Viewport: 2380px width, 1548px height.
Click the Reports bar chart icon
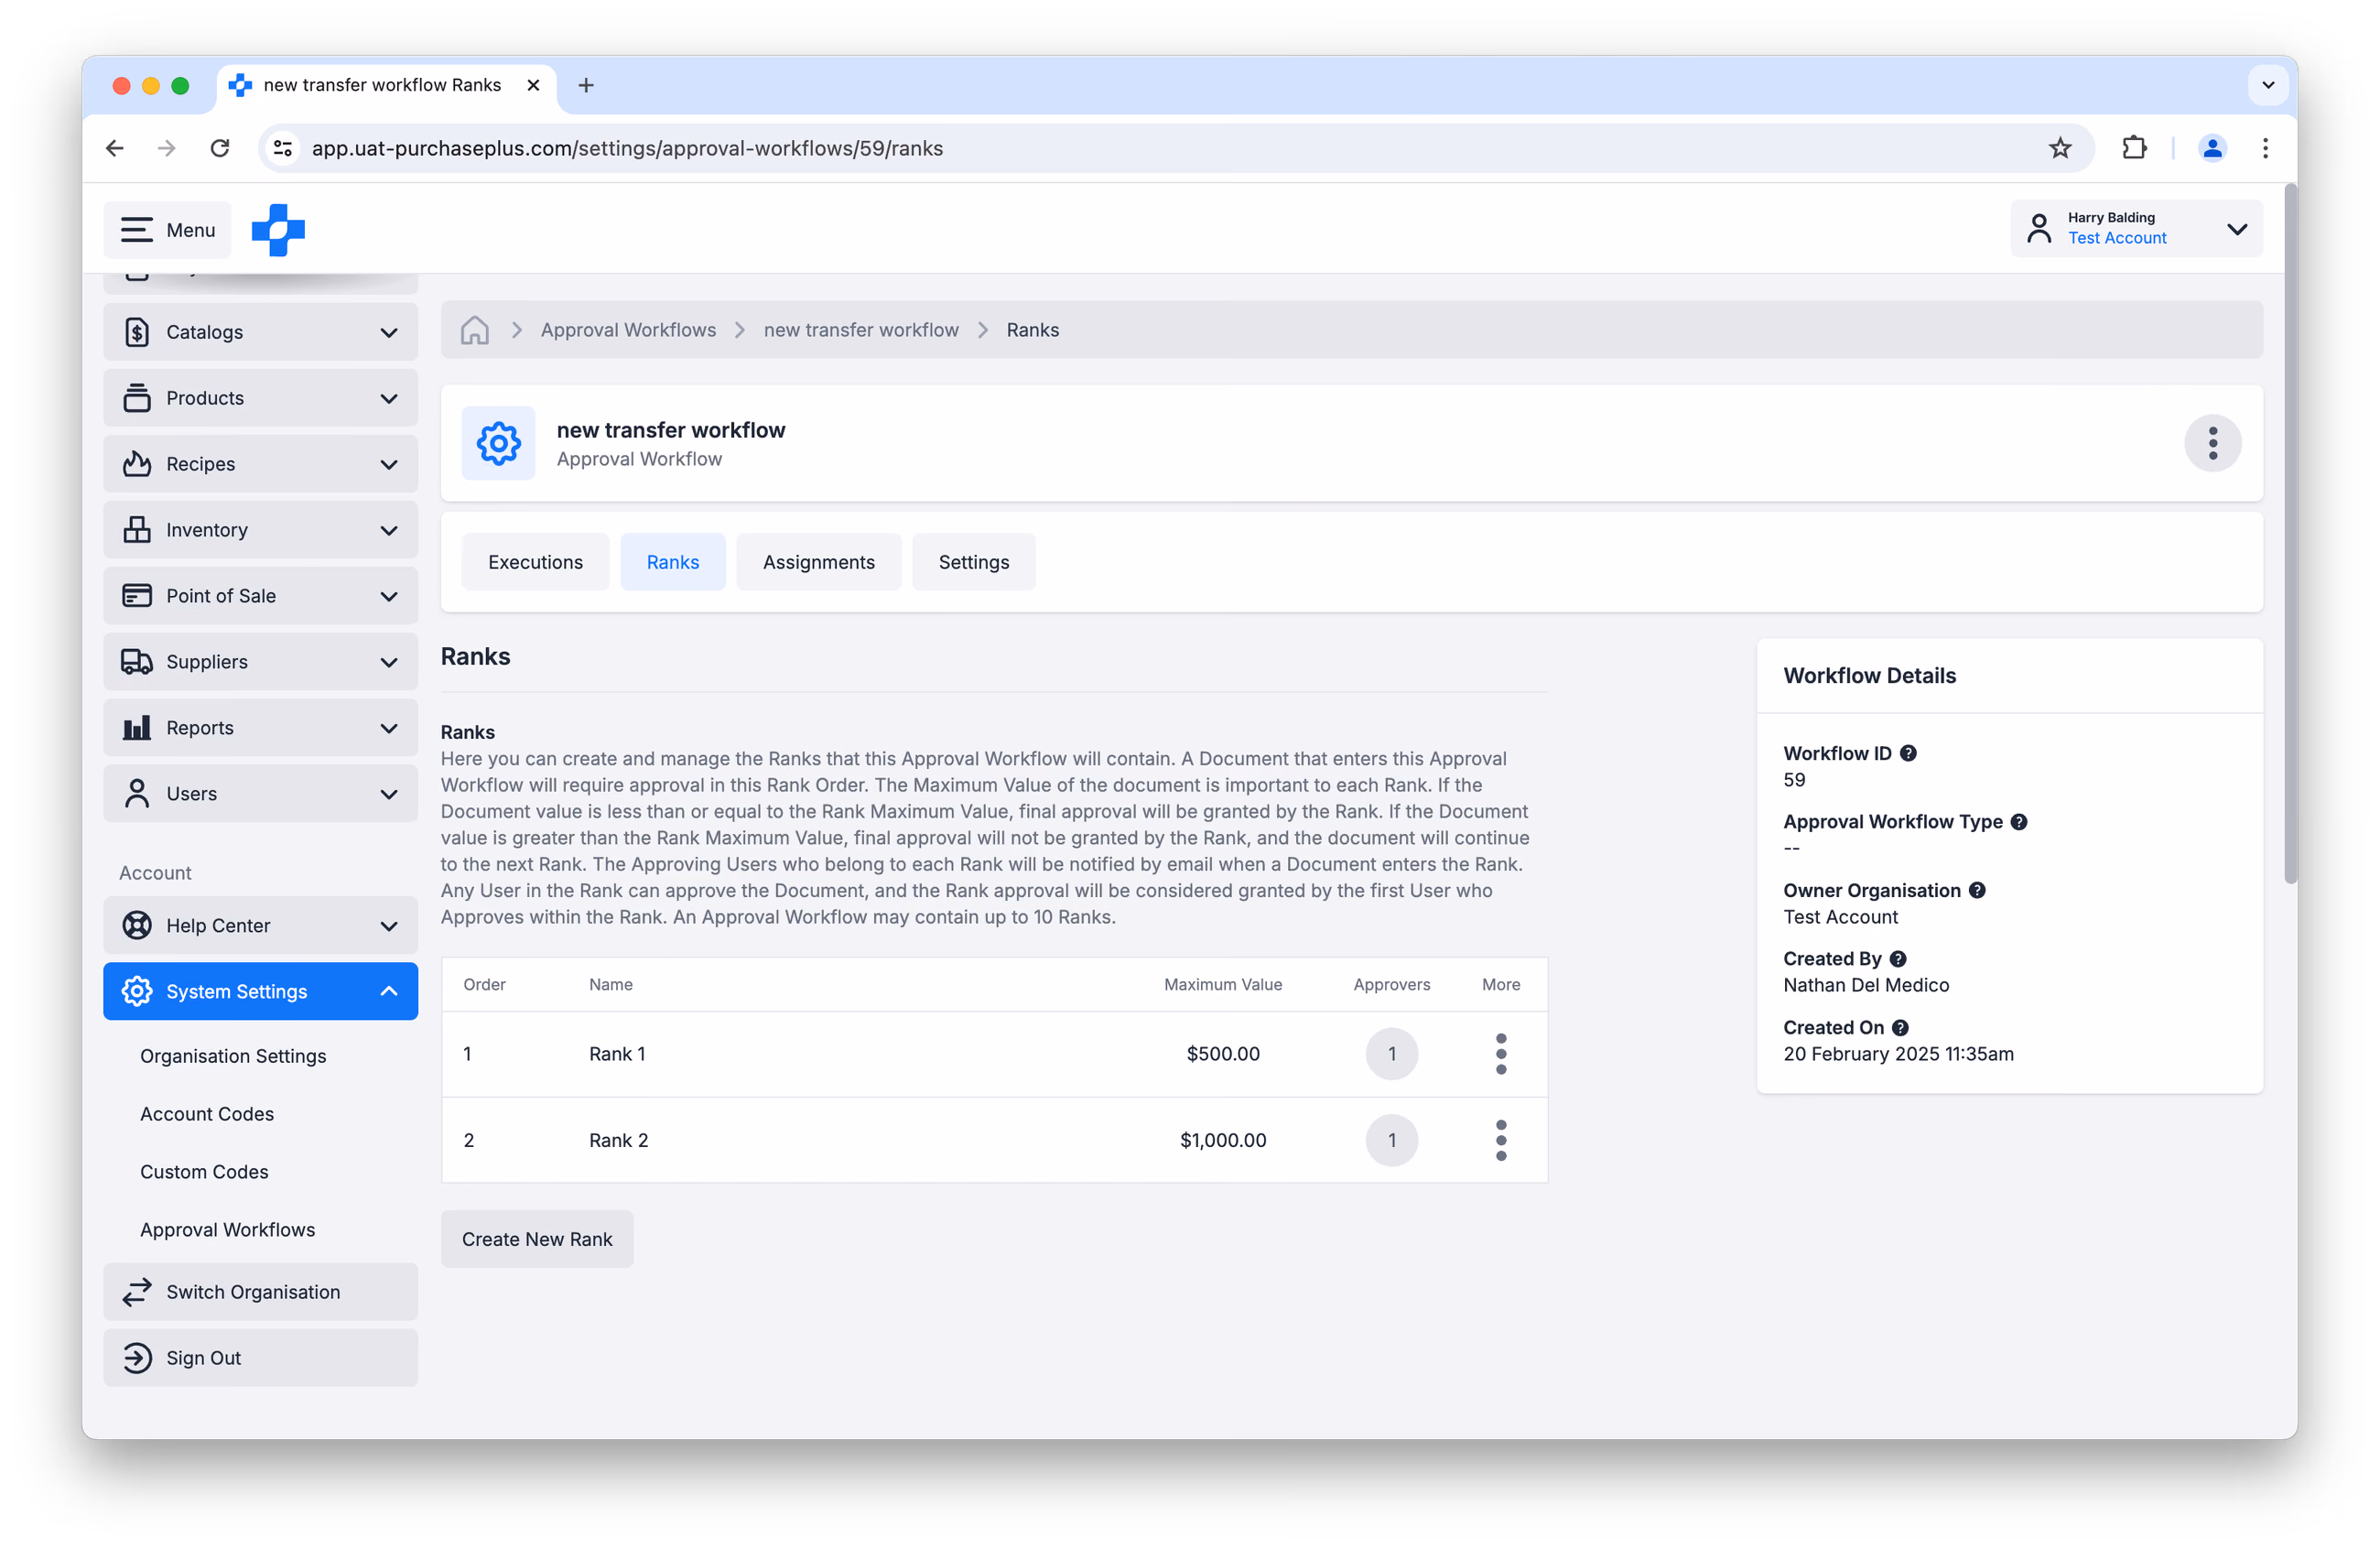coord(137,728)
